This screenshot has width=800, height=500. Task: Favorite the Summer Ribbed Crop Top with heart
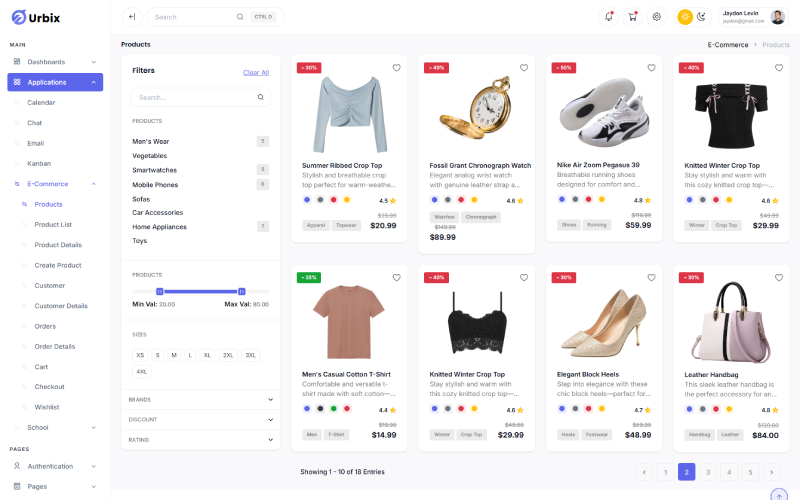coord(396,68)
